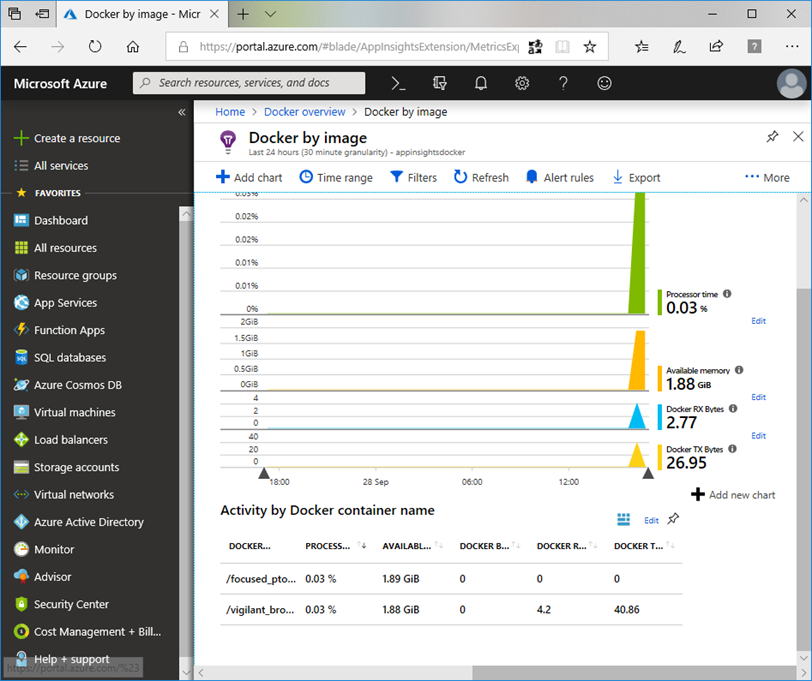Pin the activity table to dashboard
This screenshot has height=681, width=812.
coord(673,519)
